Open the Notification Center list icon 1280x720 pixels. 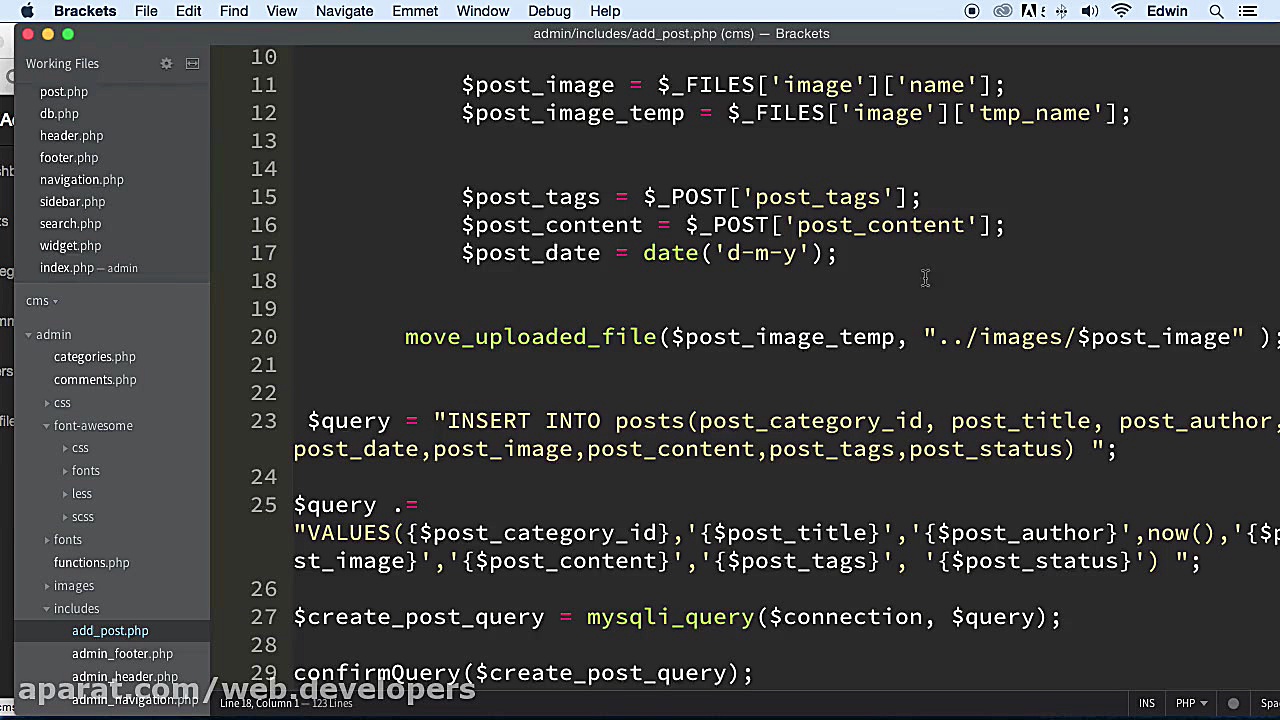[1247, 11]
